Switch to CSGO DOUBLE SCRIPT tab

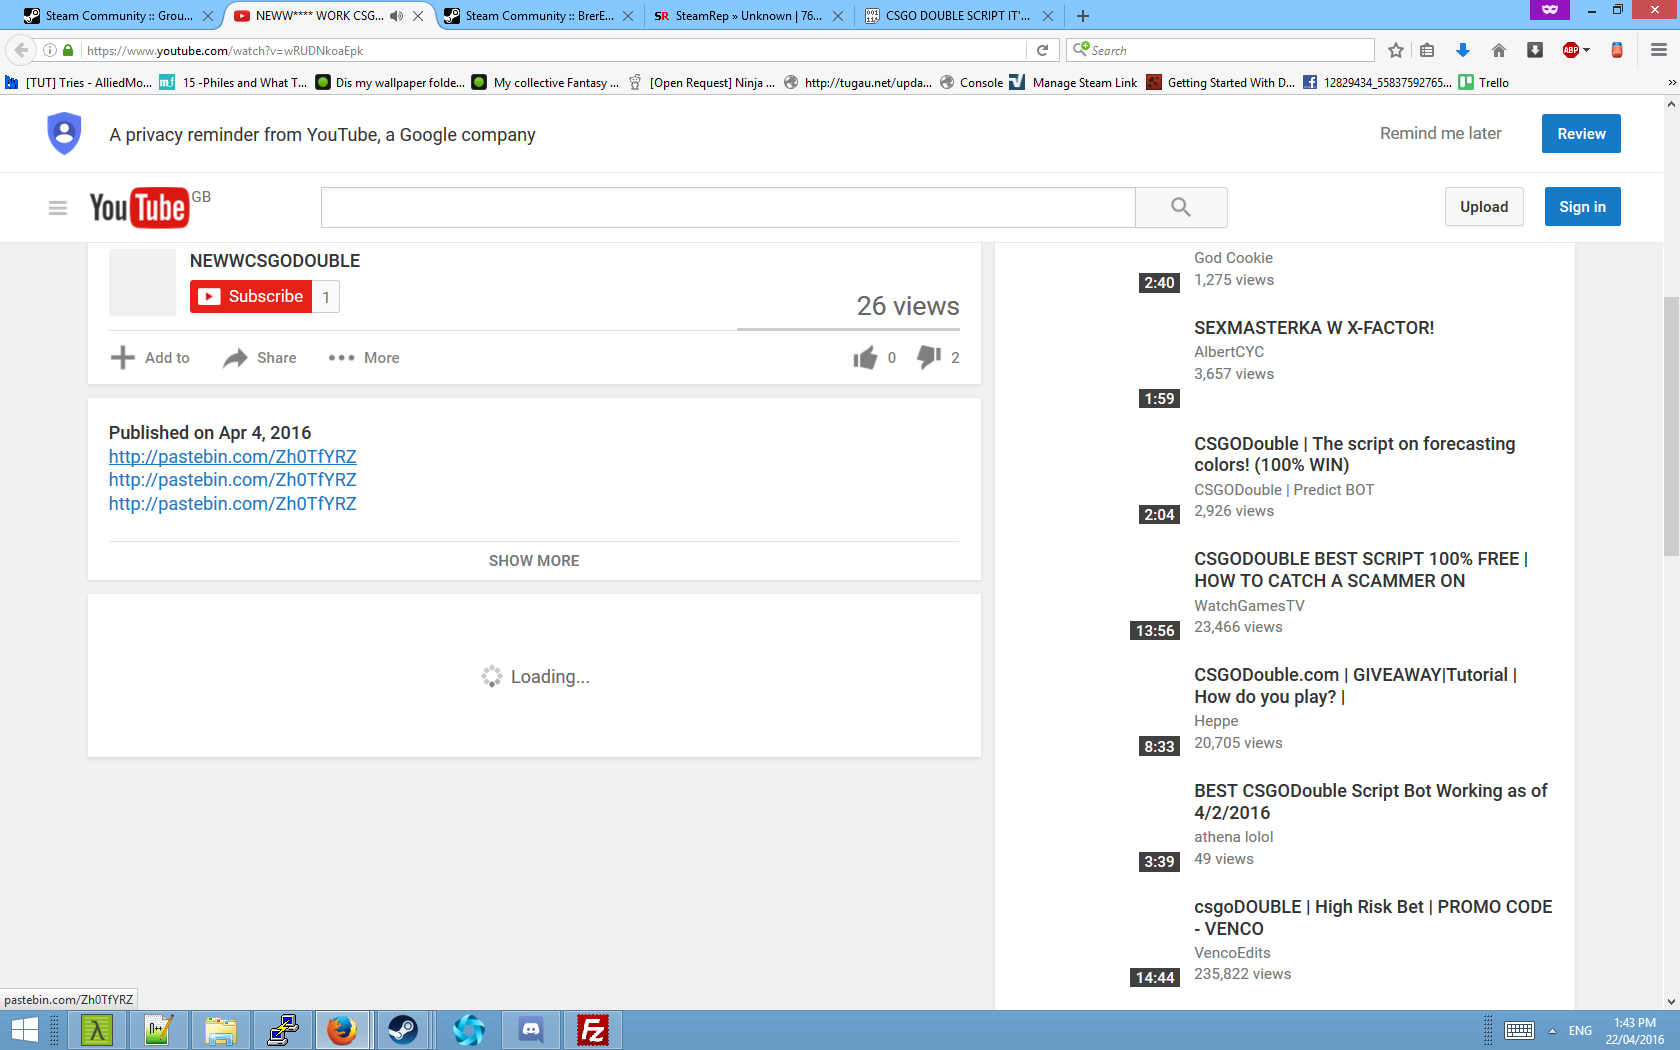click(x=956, y=16)
